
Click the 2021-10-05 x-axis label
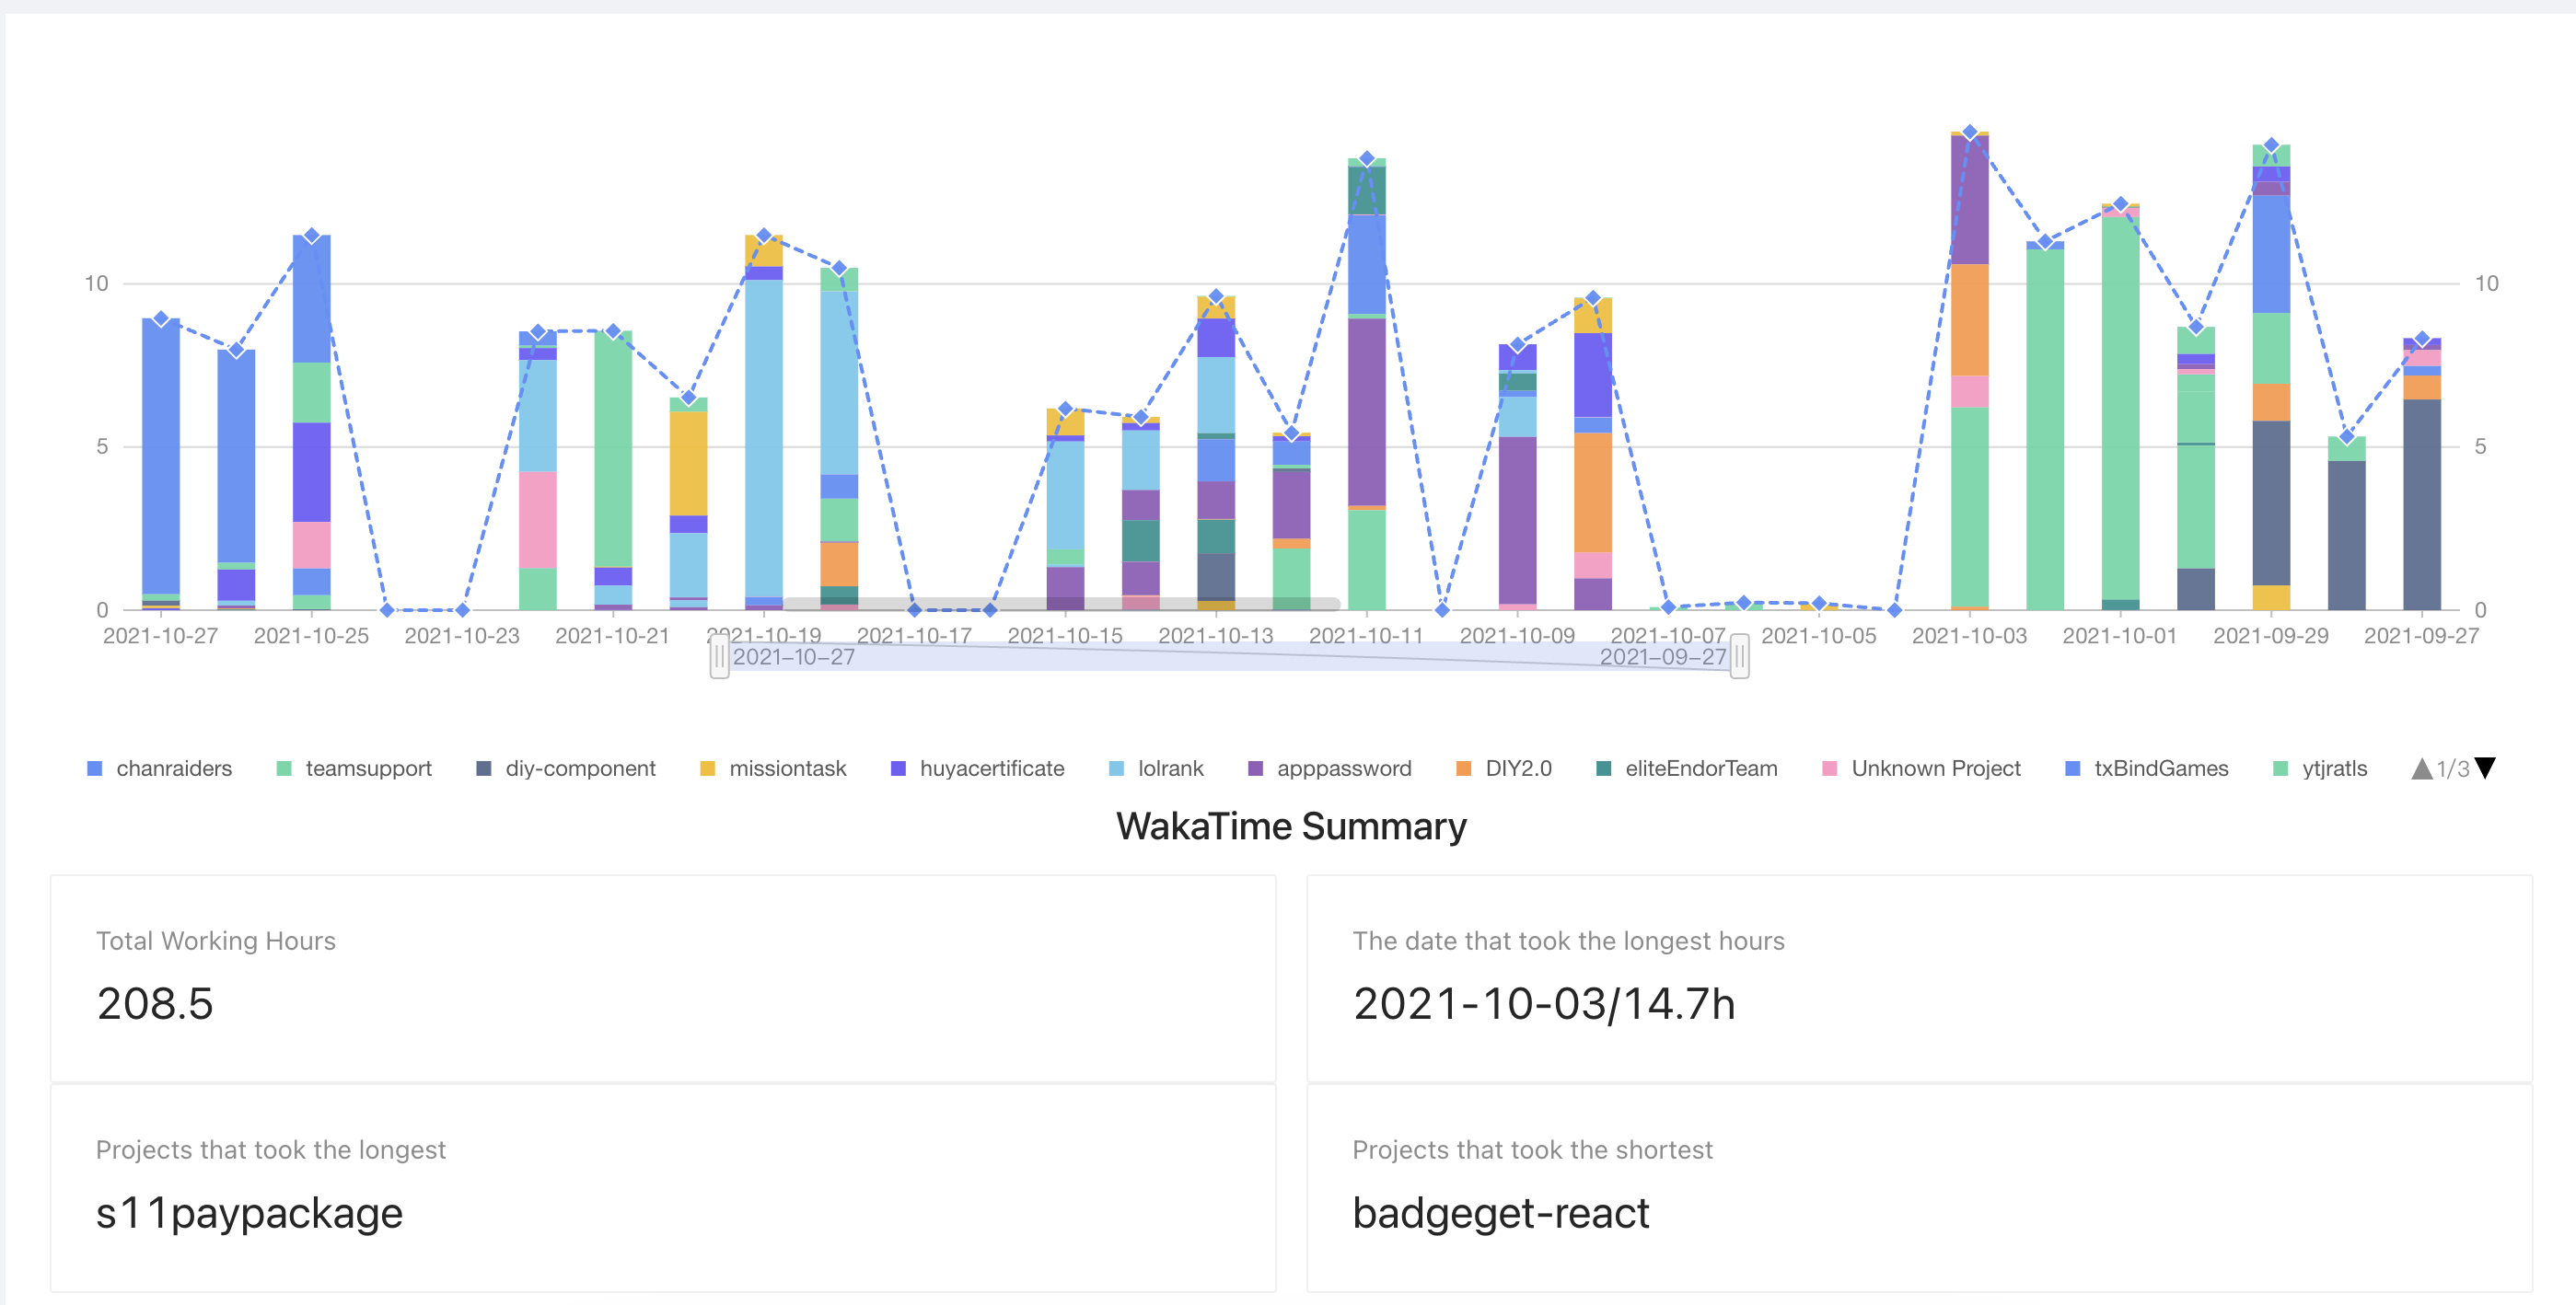[1819, 636]
